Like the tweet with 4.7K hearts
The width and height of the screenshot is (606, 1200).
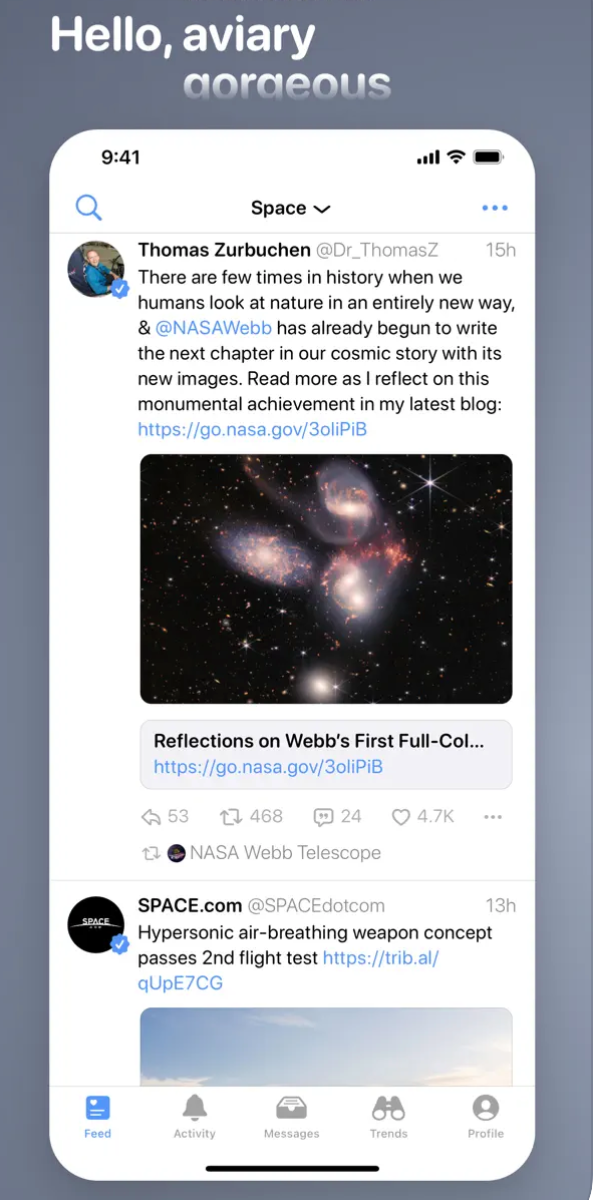(422, 817)
